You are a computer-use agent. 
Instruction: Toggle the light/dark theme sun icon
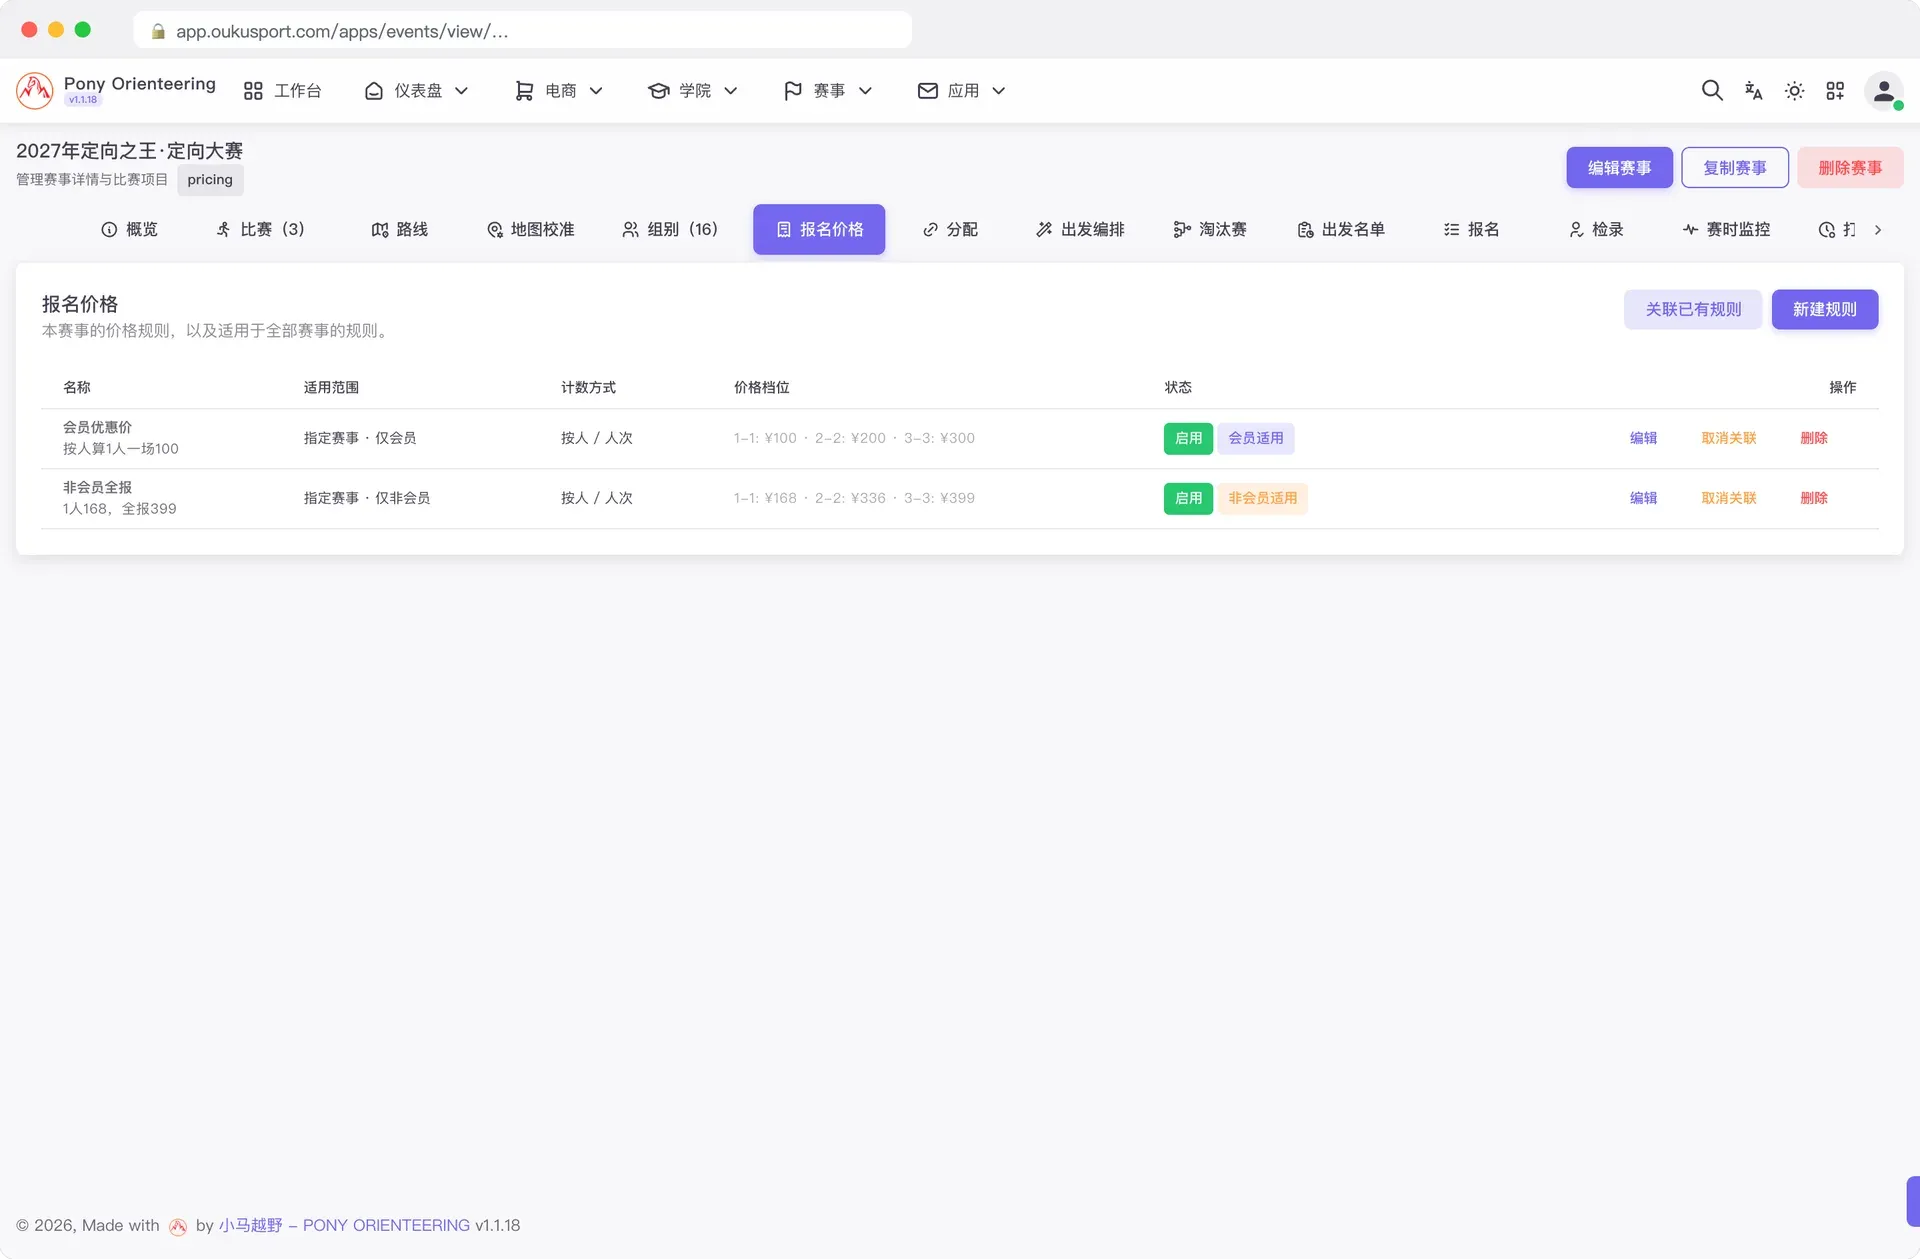[1794, 91]
